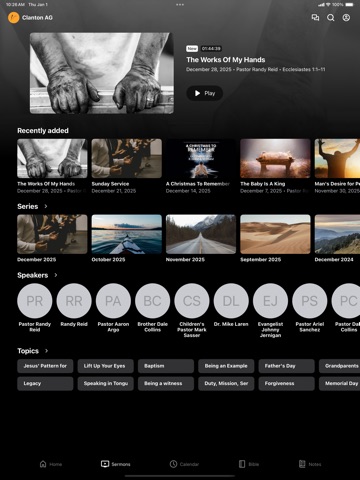Select Pastor Aaron Argo avatar
Viewport: 360px width, 480px height.
coord(113,301)
